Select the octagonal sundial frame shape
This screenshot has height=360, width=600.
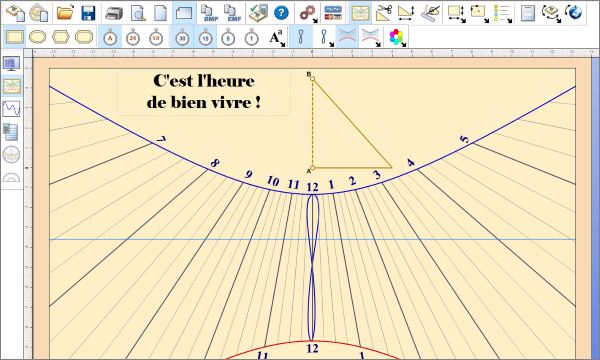point(84,37)
